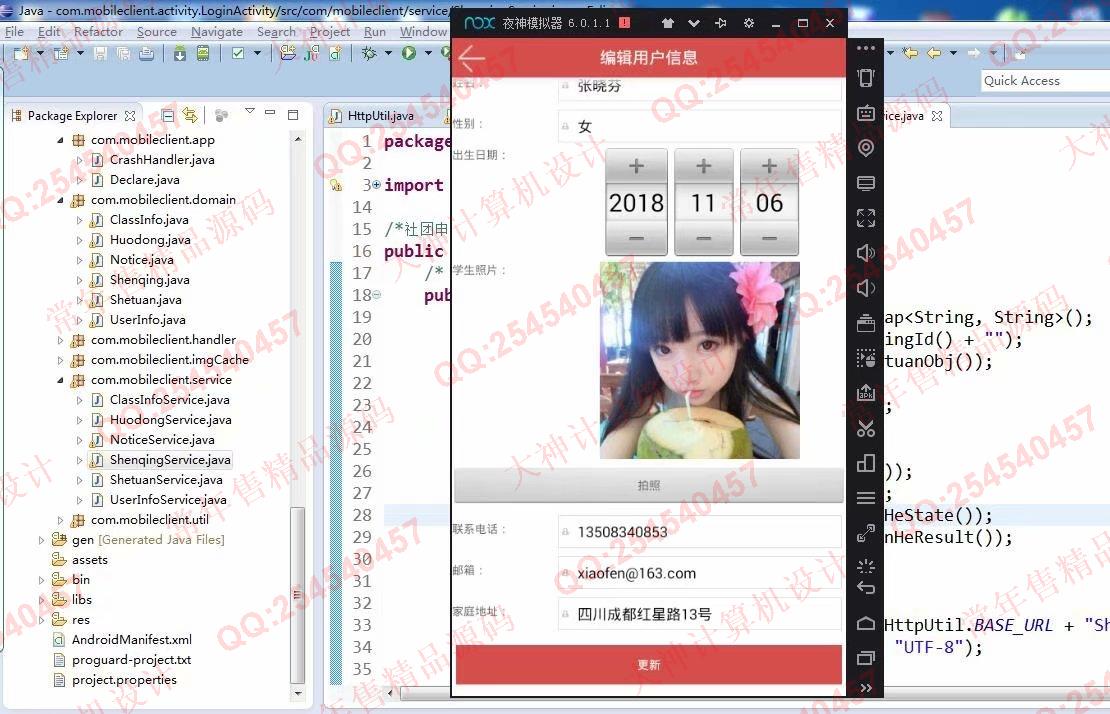Tap the 拍照 take photo button

click(x=648, y=485)
